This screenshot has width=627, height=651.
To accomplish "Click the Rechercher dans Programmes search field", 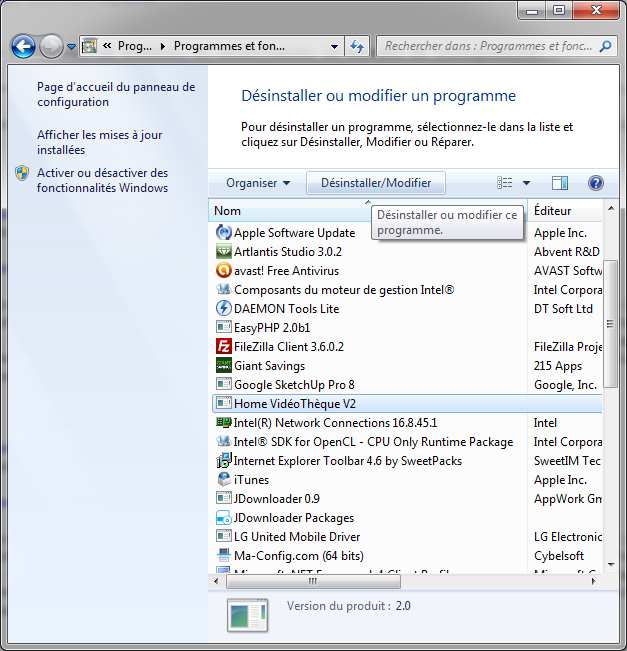I will click(x=488, y=46).
